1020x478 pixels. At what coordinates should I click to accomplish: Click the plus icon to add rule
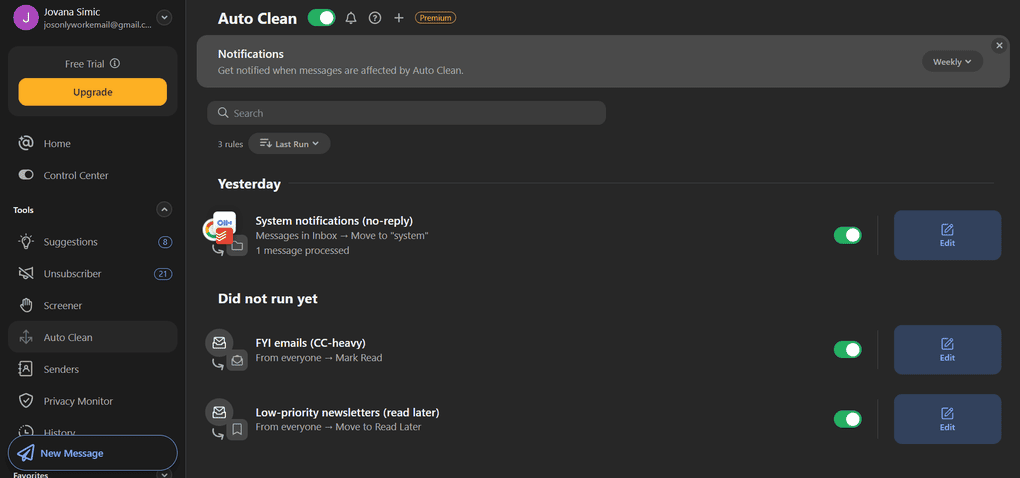pos(399,18)
